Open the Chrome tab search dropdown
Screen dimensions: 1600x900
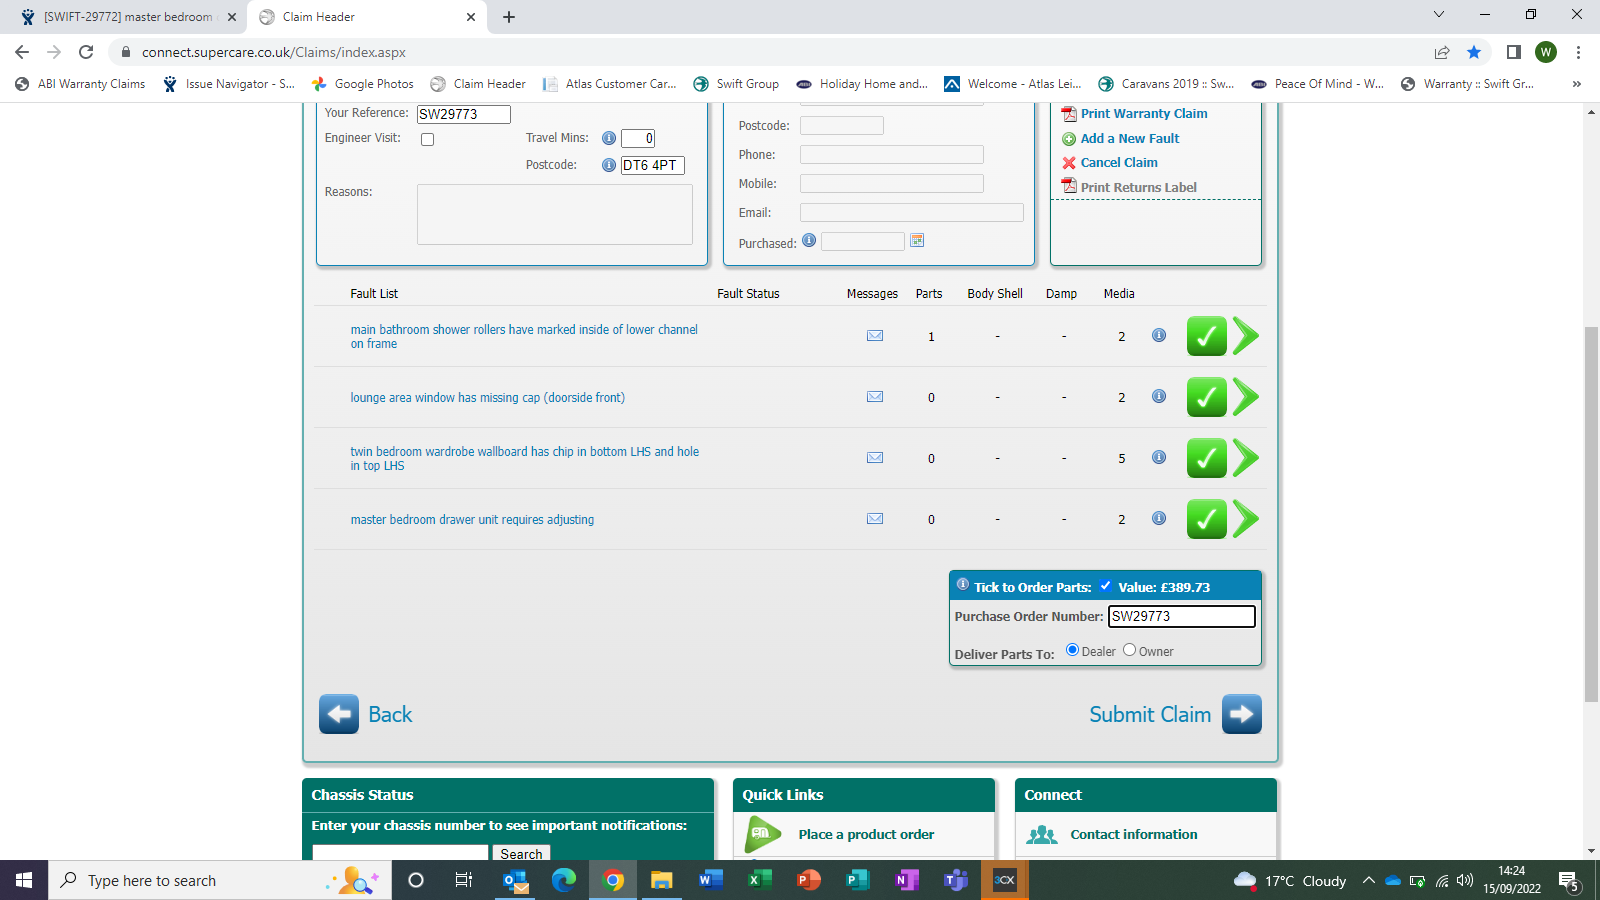(x=1439, y=15)
